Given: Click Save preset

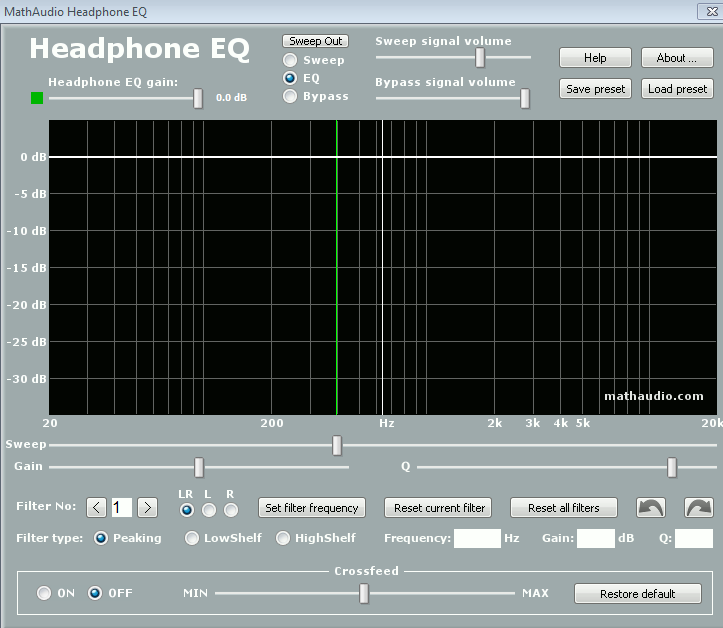Looking at the screenshot, I should click(595, 89).
